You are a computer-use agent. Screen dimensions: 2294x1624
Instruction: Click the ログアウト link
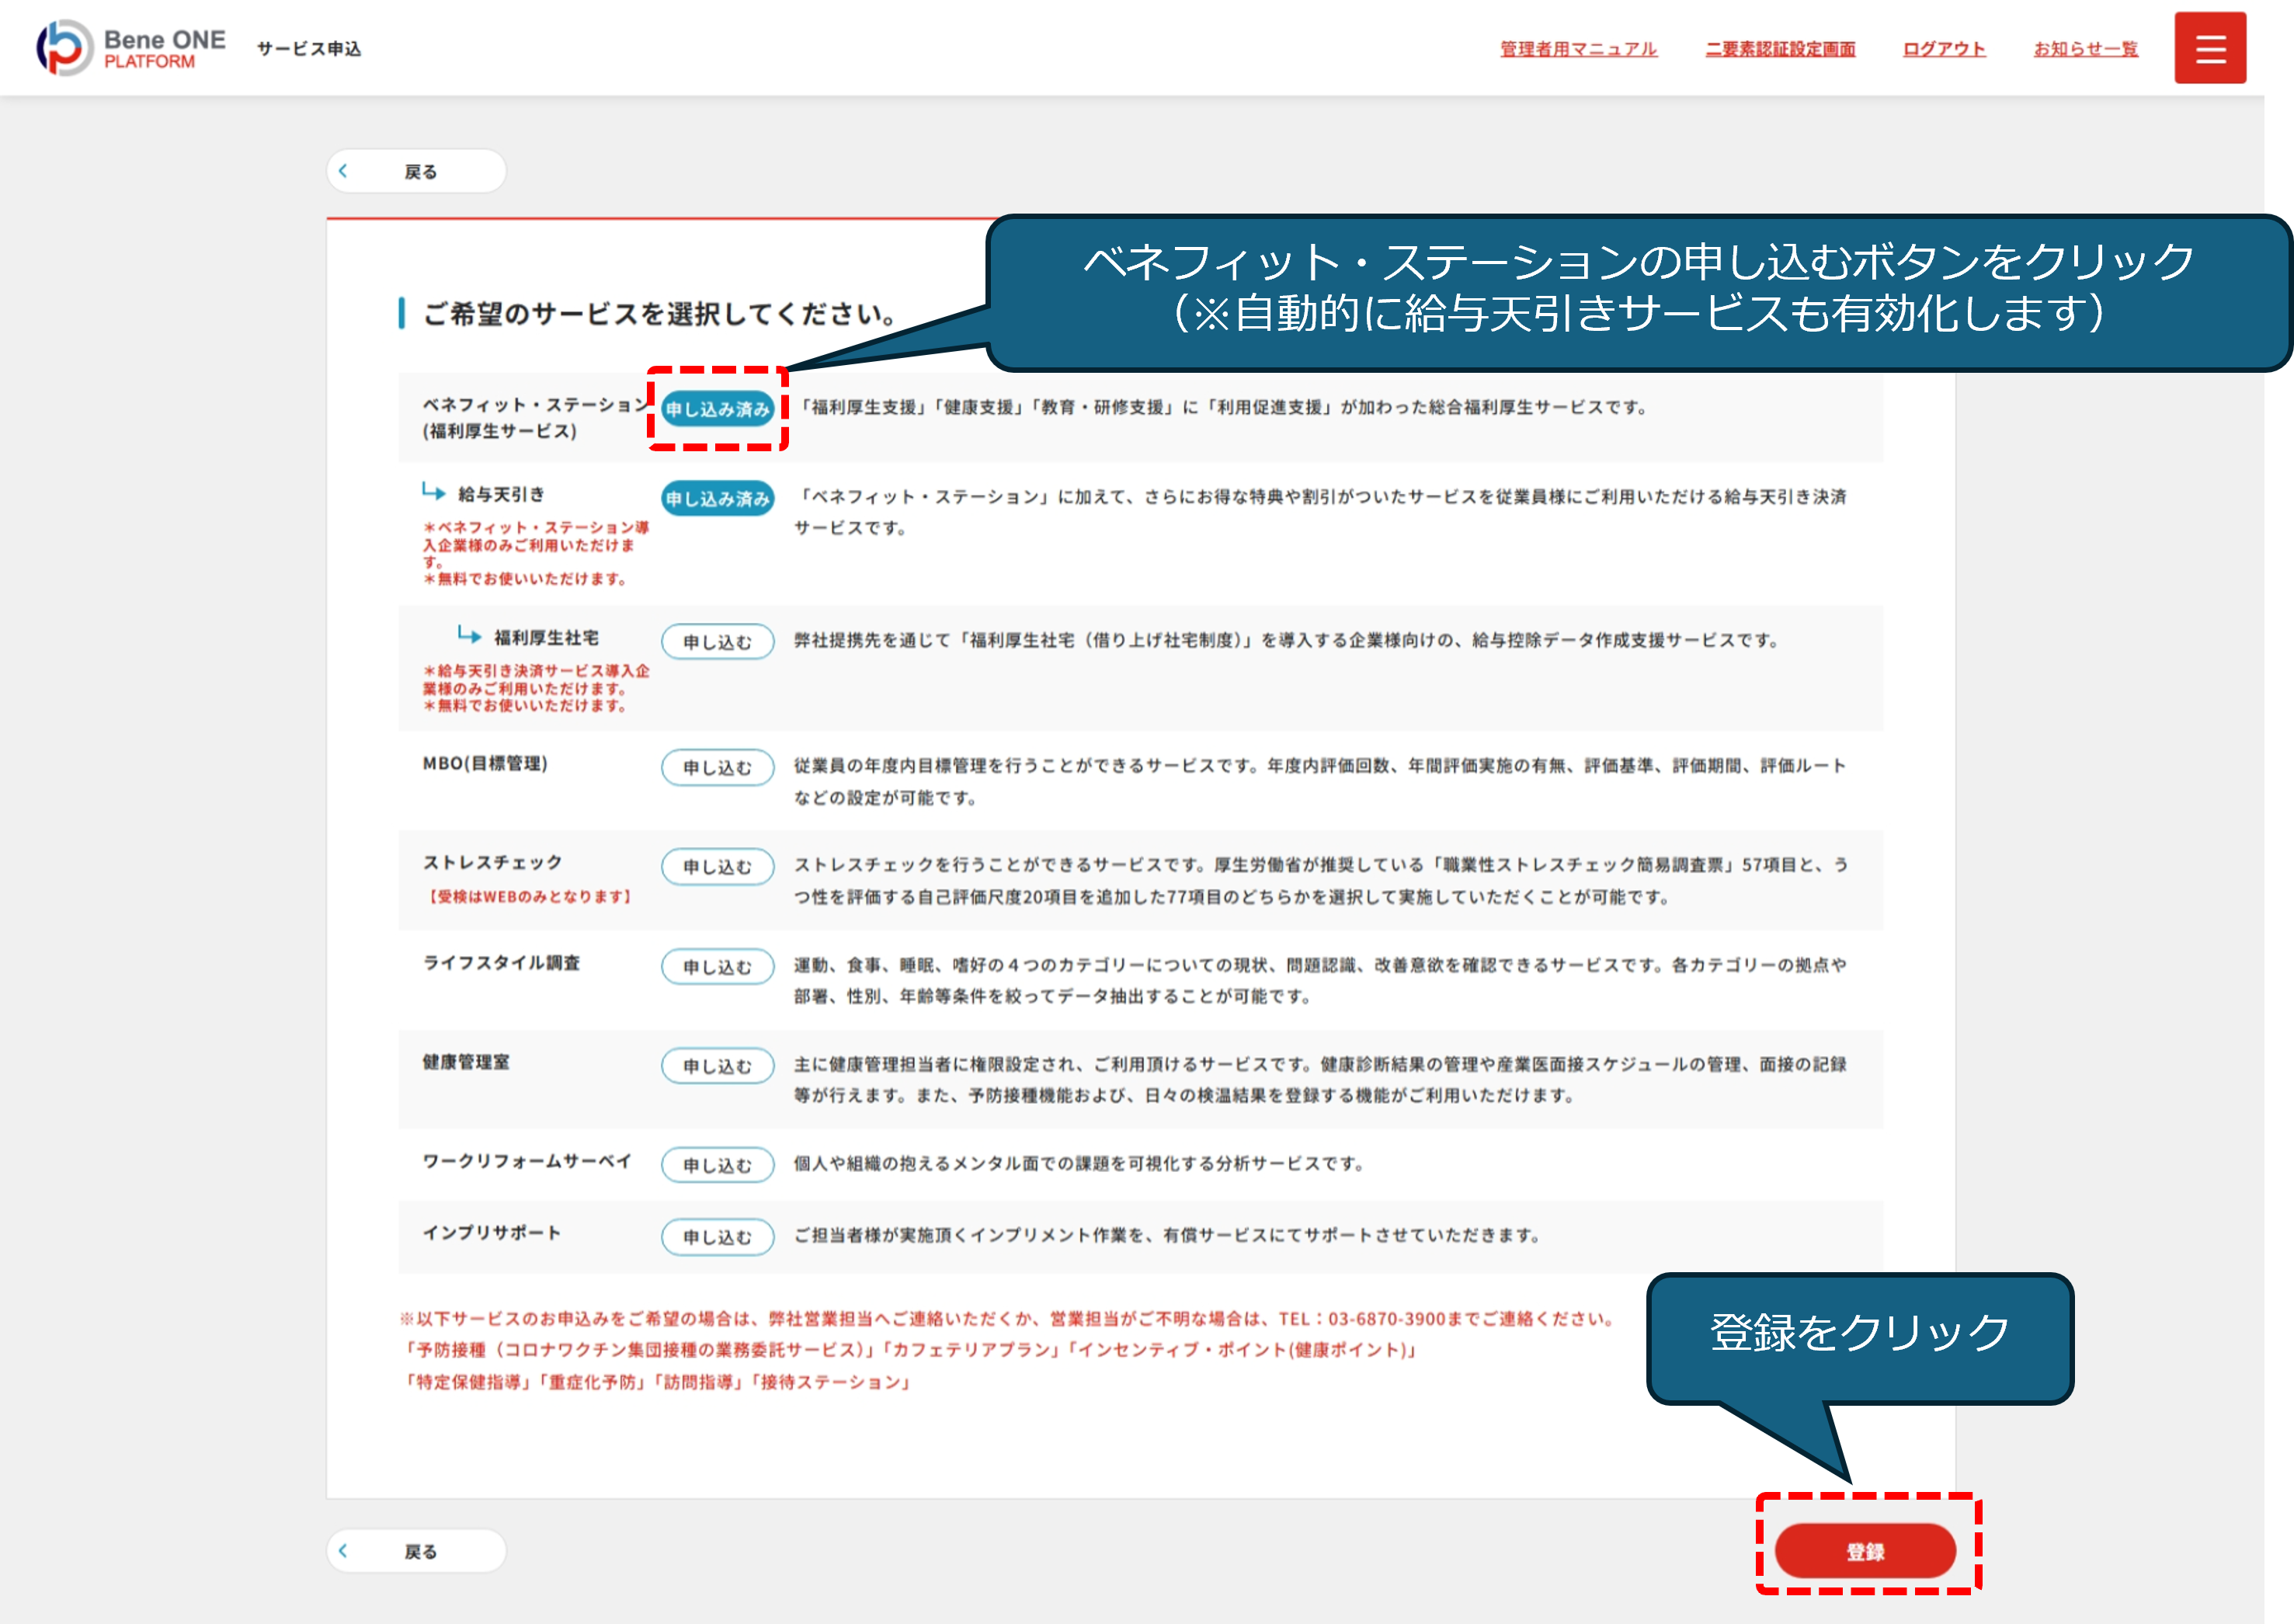click(1943, 49)
